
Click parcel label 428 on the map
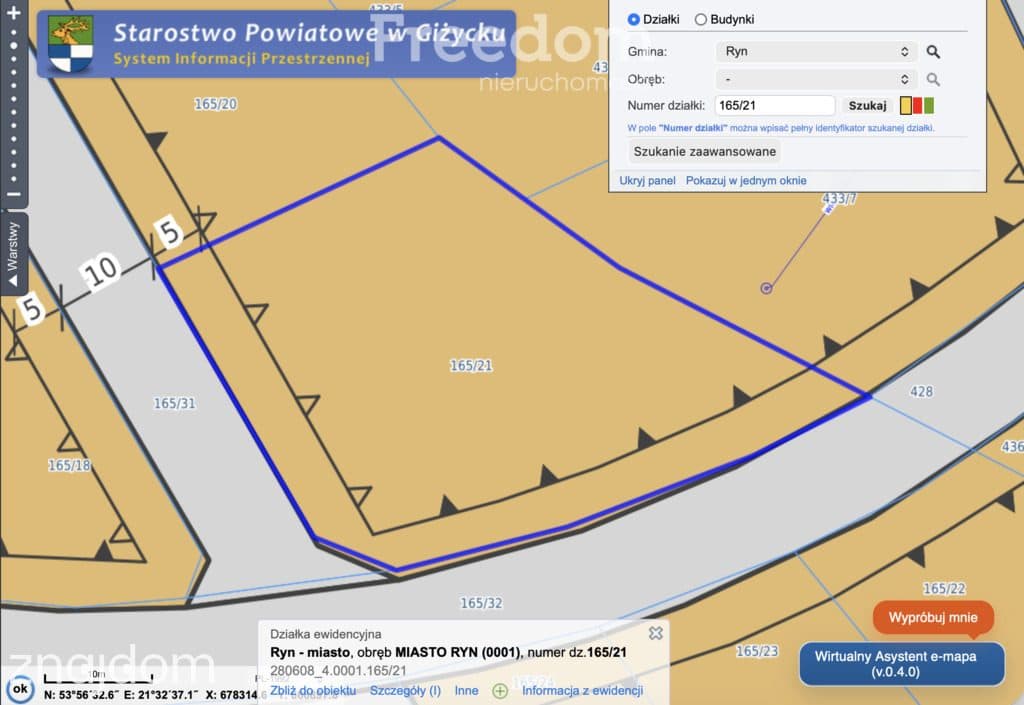pyautogui.click(x=921, y=392)
